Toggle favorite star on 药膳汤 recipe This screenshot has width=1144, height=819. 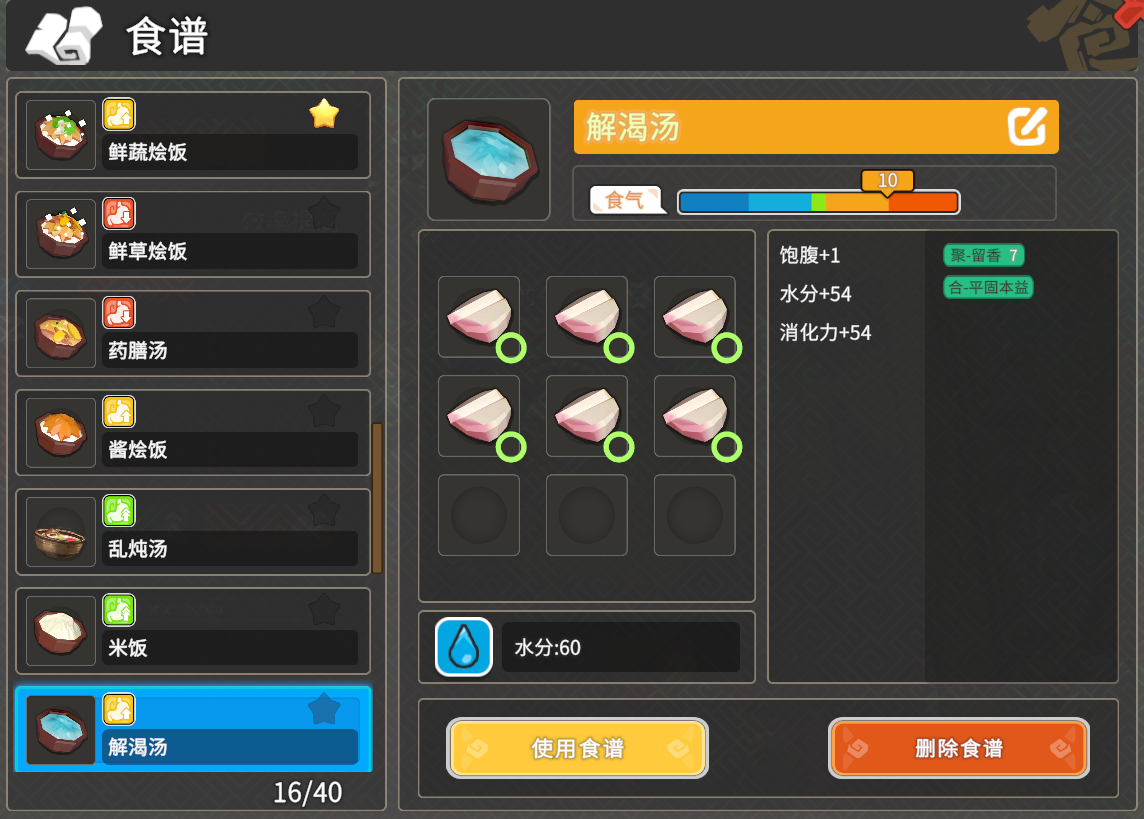click(x=324, y=312)
